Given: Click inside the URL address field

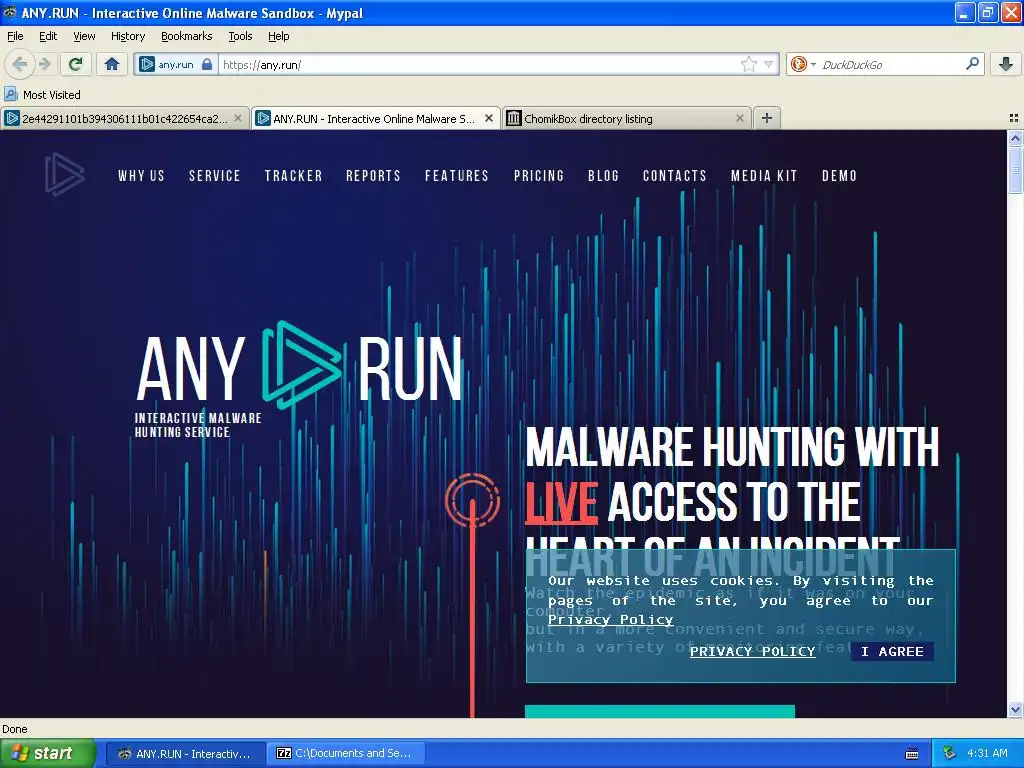Looking at the screenshot, I should click(x=480, y=64).
